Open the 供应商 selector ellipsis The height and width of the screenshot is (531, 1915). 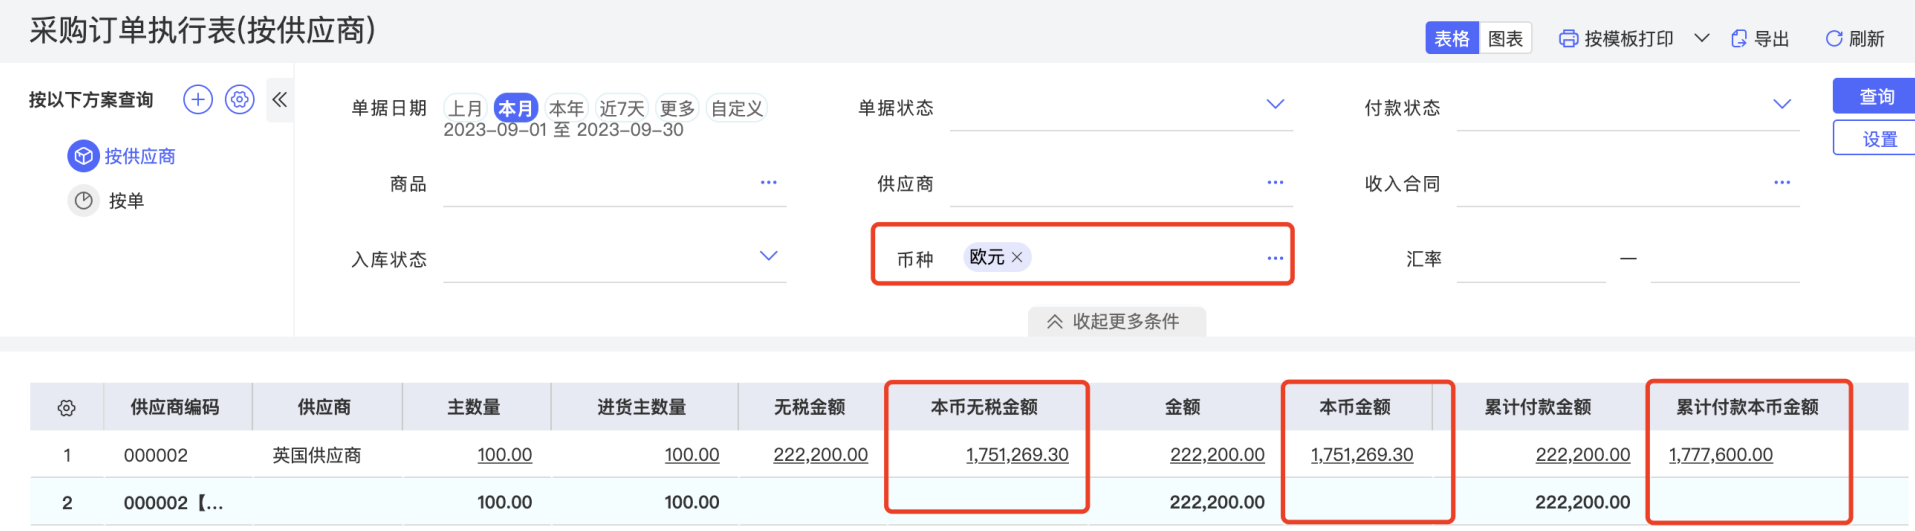1275,182
